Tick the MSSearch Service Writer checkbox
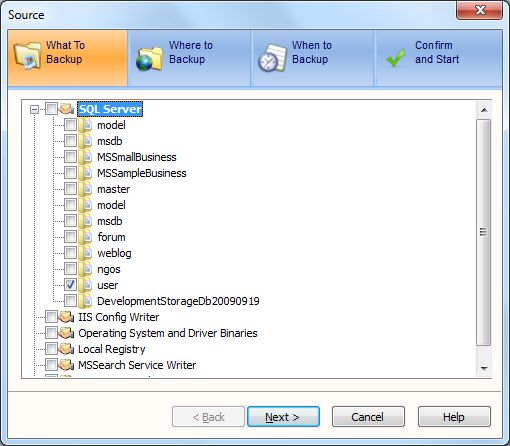 51,365
